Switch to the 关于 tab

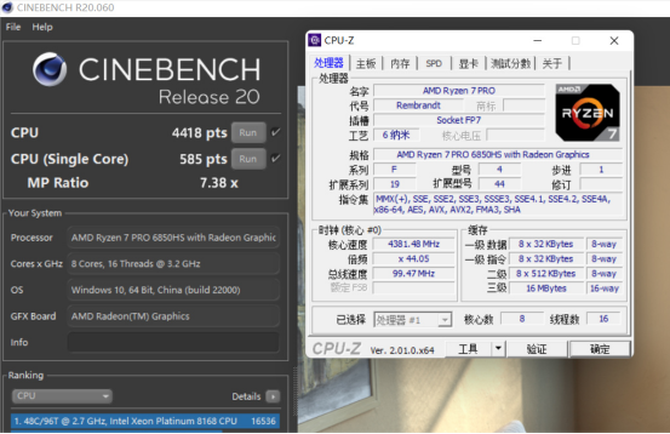[552, 64]
